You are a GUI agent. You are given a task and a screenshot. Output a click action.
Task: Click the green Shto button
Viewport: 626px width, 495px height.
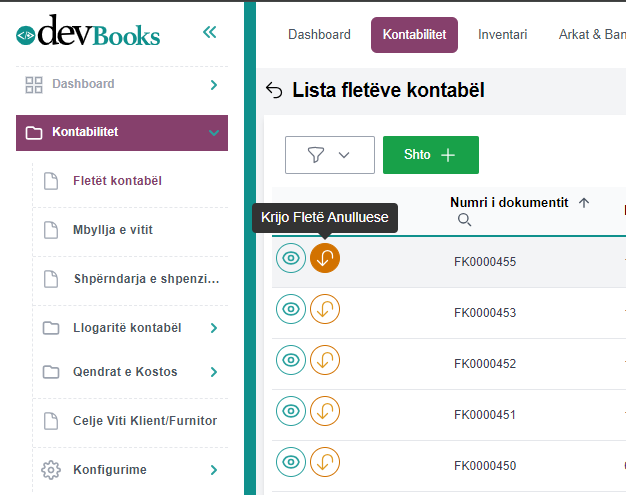[430, 155]
